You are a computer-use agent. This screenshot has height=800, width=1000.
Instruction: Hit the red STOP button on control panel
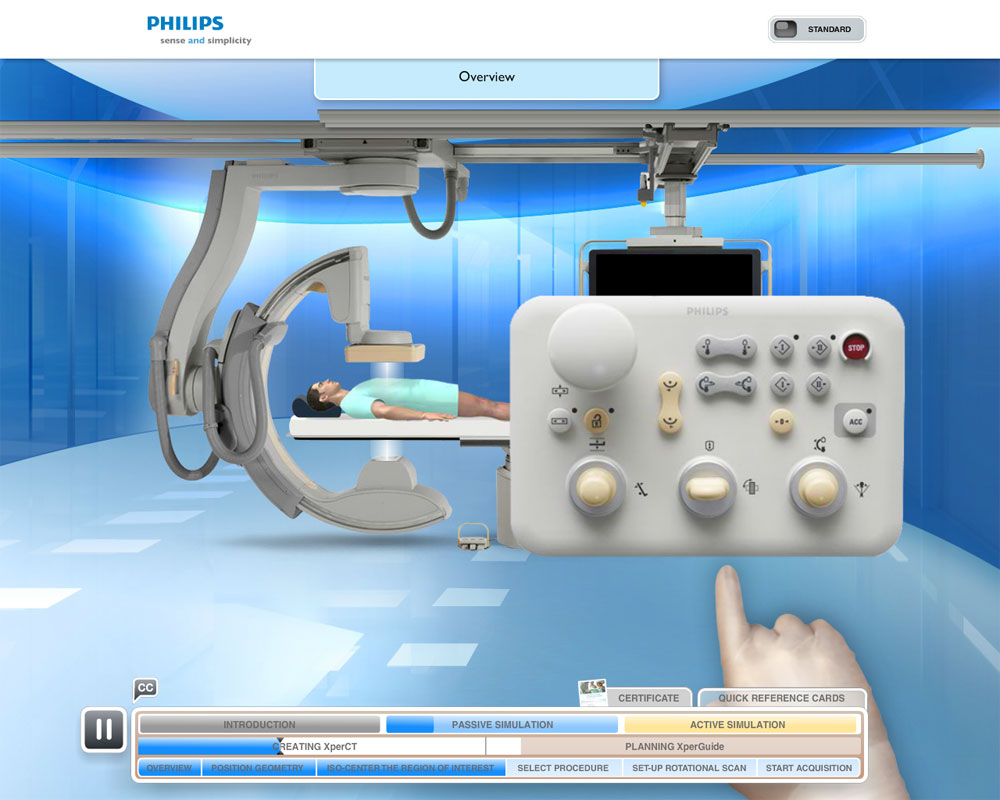855,348
